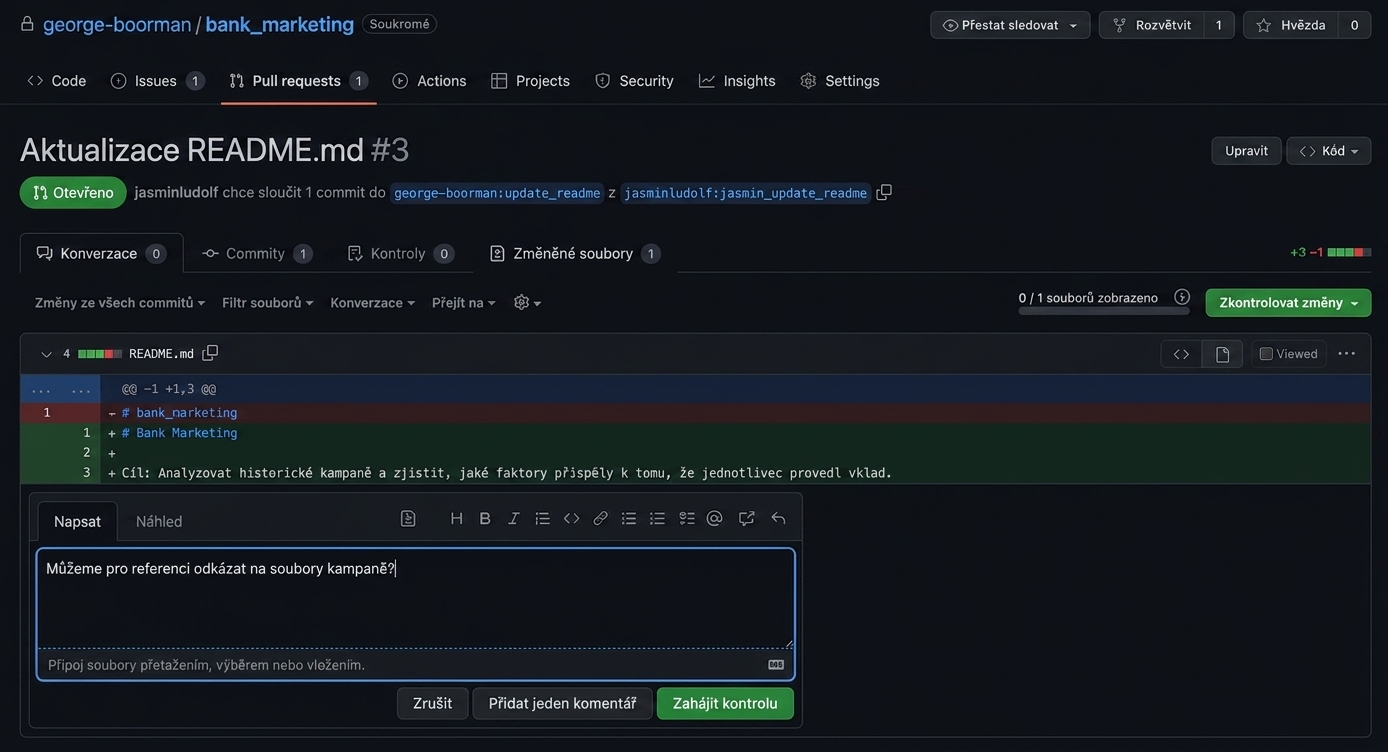Click the lock icon next to repository name
Image resolution: width=1388 pixels, height=752 pixels.
(27, 23)
